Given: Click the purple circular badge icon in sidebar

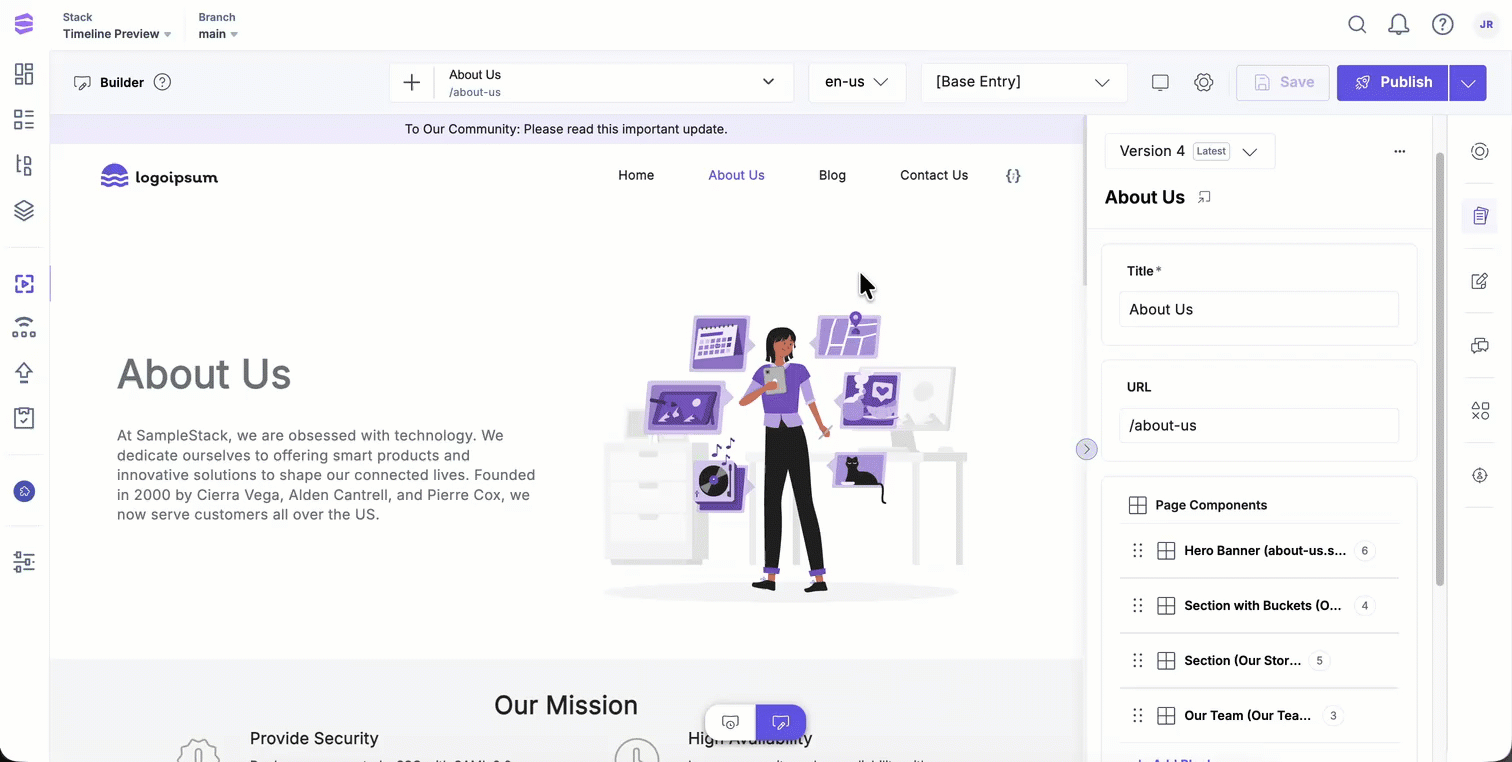Looking at the screenshot, I should click(x=24, y=491).
